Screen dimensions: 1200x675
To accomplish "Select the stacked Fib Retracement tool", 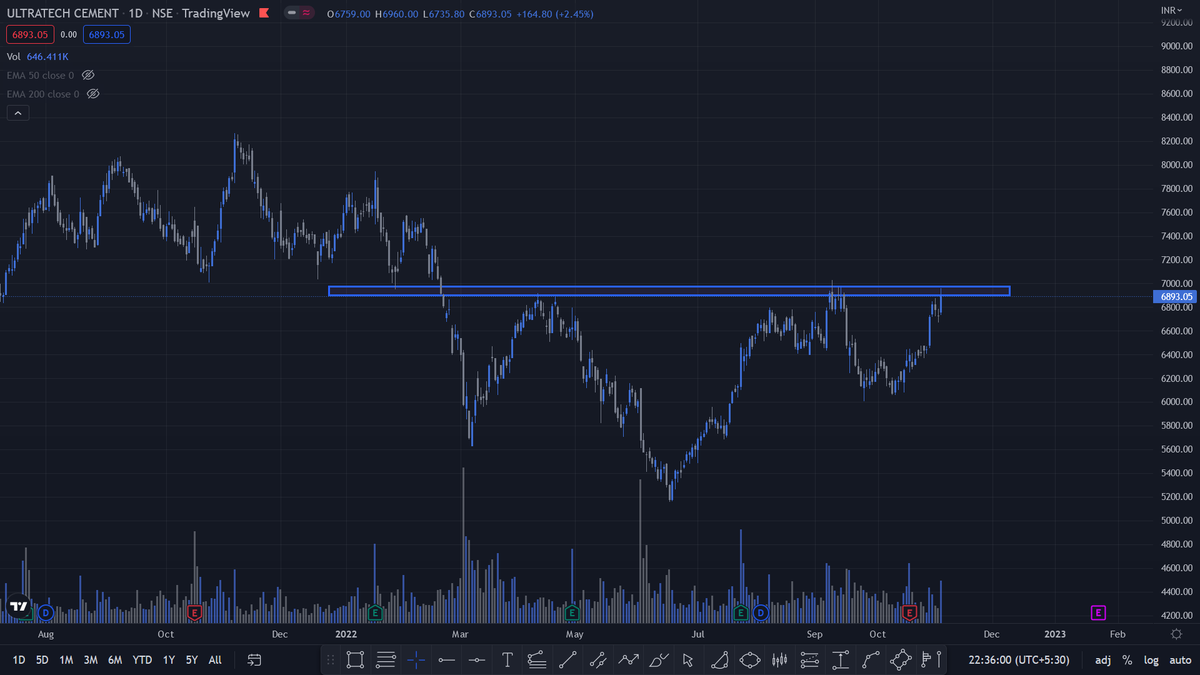I will pos(386,659).
